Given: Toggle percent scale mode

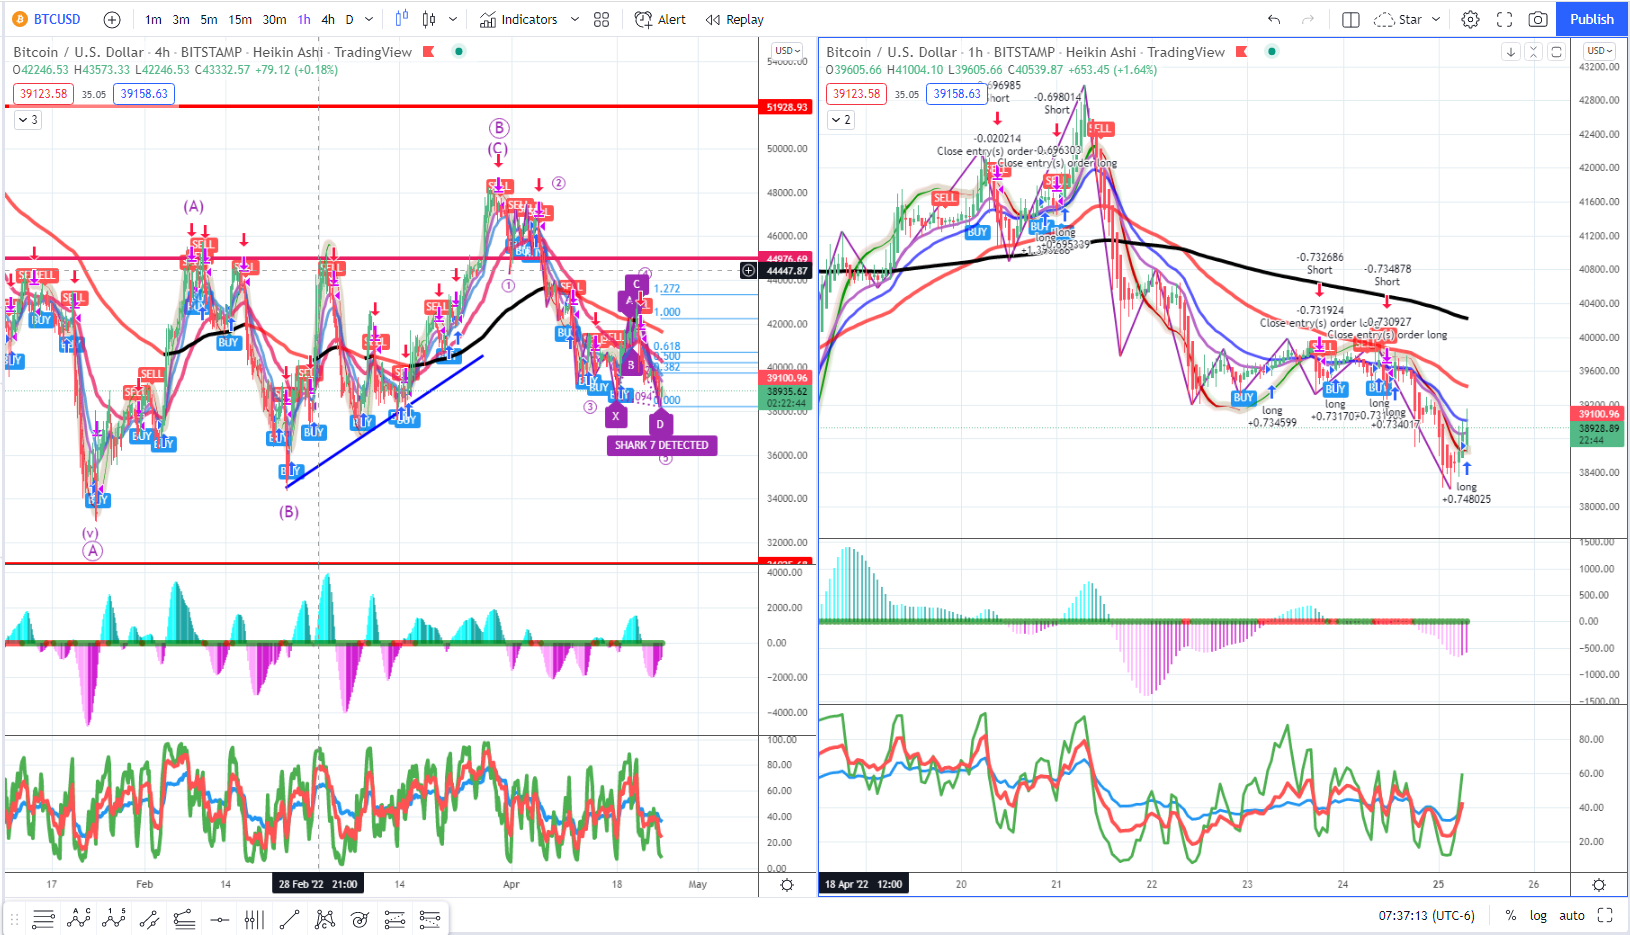Looking at the screenshot, I should 1510,915.
